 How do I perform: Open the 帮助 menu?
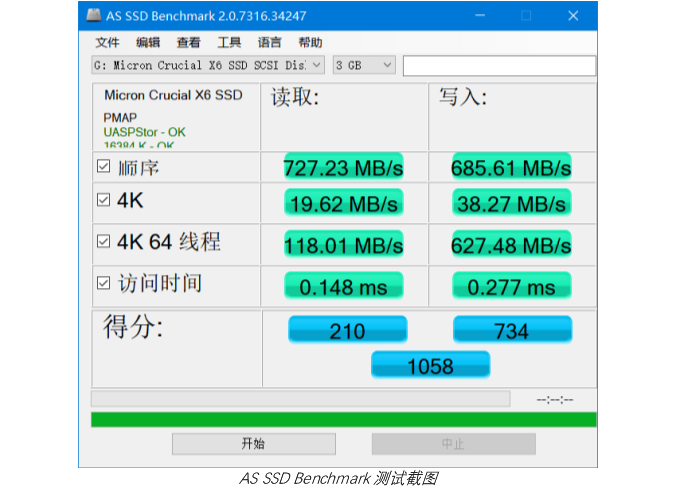point(310,43)
